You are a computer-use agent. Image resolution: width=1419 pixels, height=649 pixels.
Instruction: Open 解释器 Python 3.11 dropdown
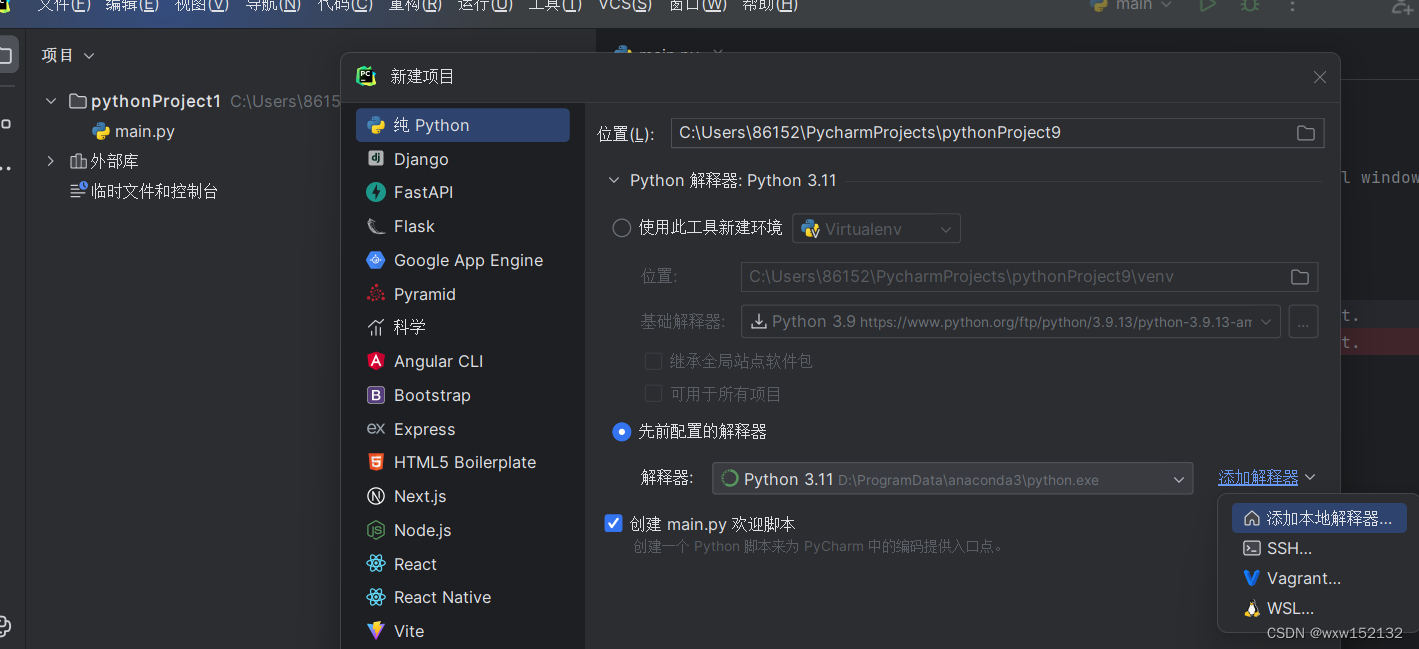[x=953, y=479]
